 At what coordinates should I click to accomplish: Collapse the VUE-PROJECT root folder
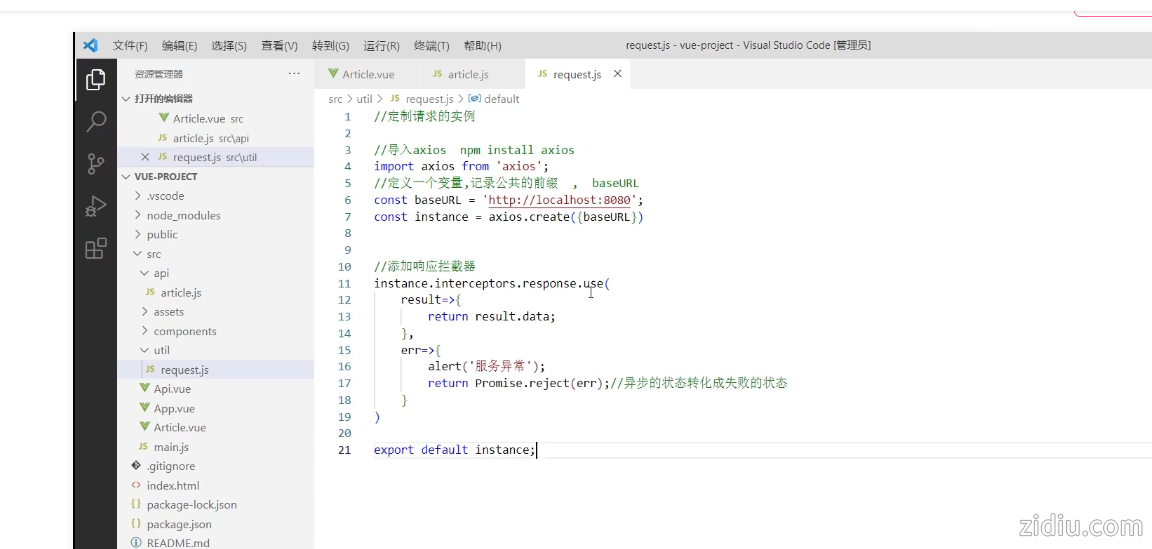pos(126,177)
